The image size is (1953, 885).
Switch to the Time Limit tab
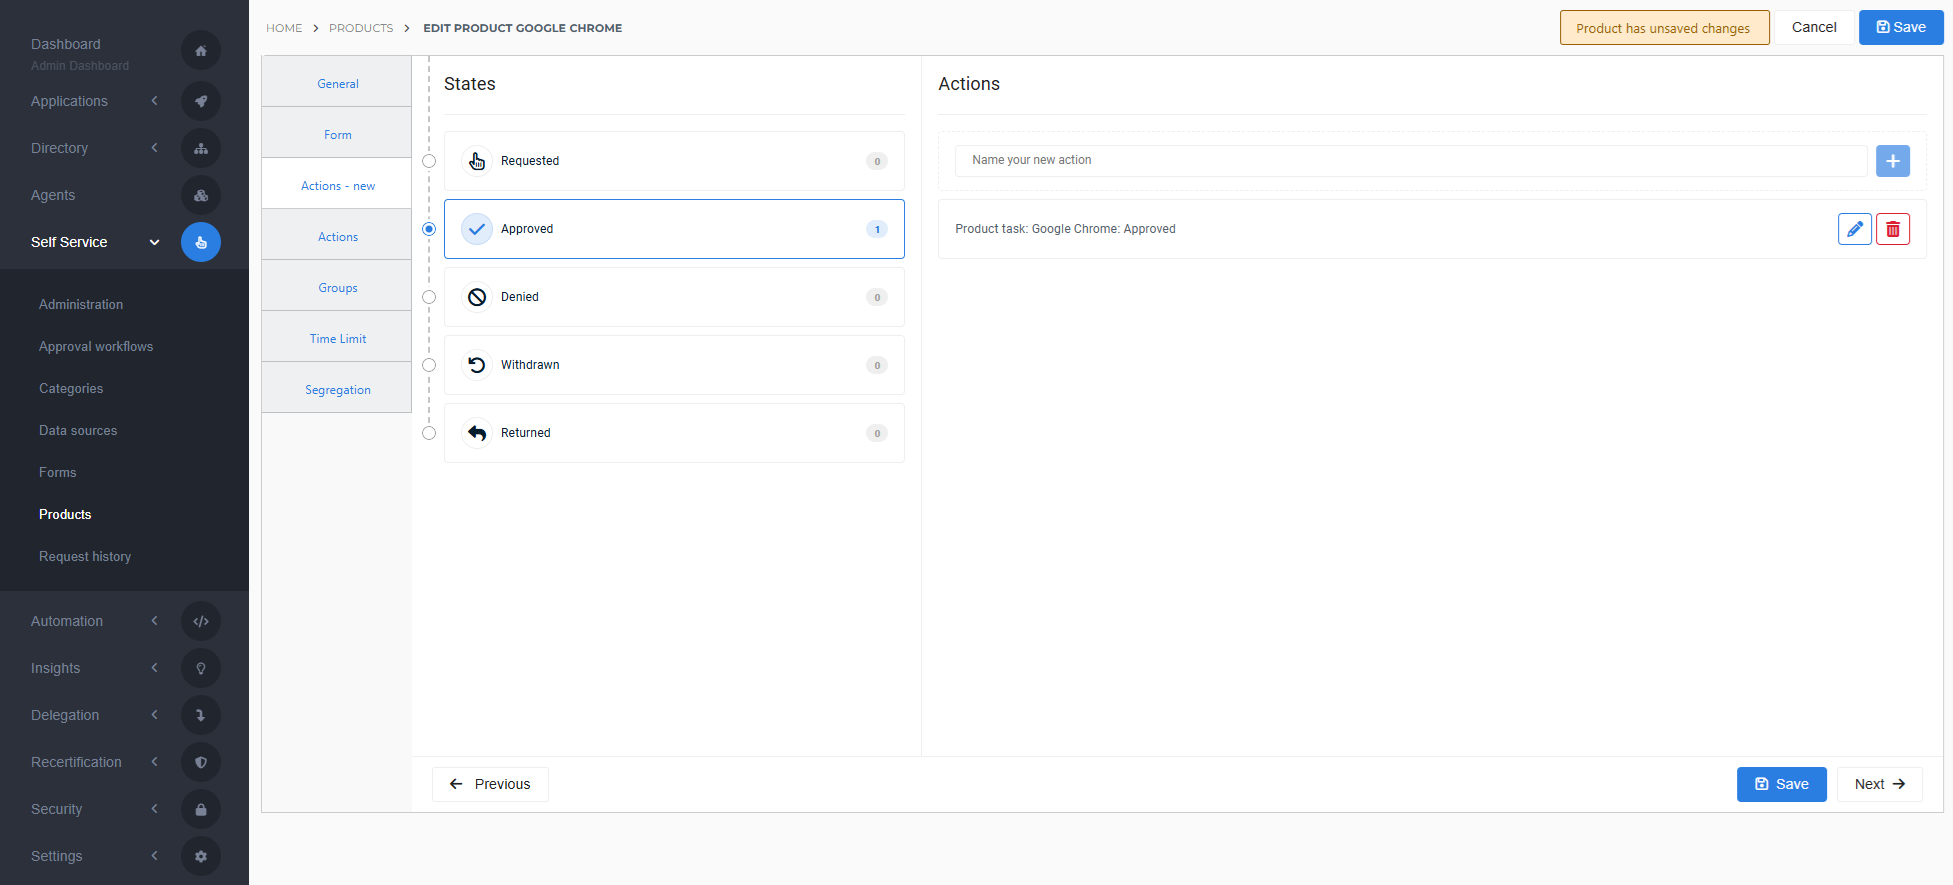tap(337, 339)
